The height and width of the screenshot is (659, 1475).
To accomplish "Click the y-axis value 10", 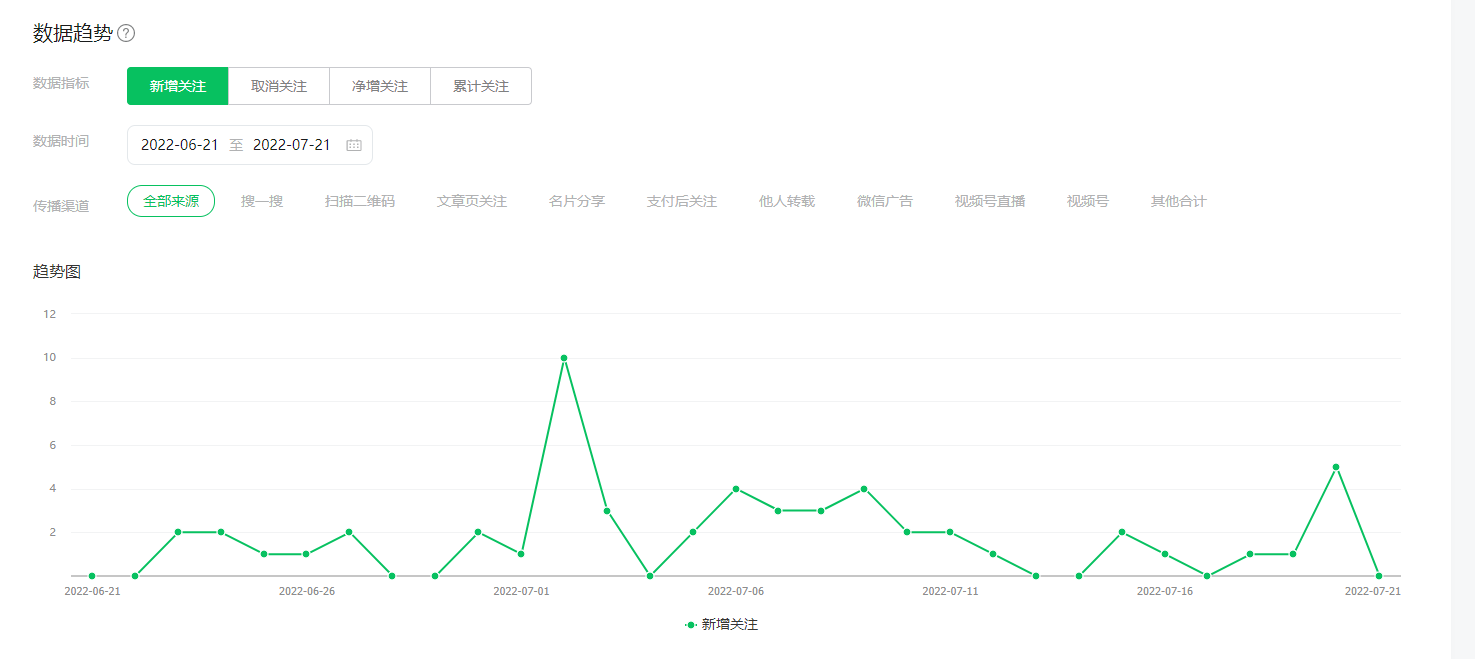I will tap(50, 358).
